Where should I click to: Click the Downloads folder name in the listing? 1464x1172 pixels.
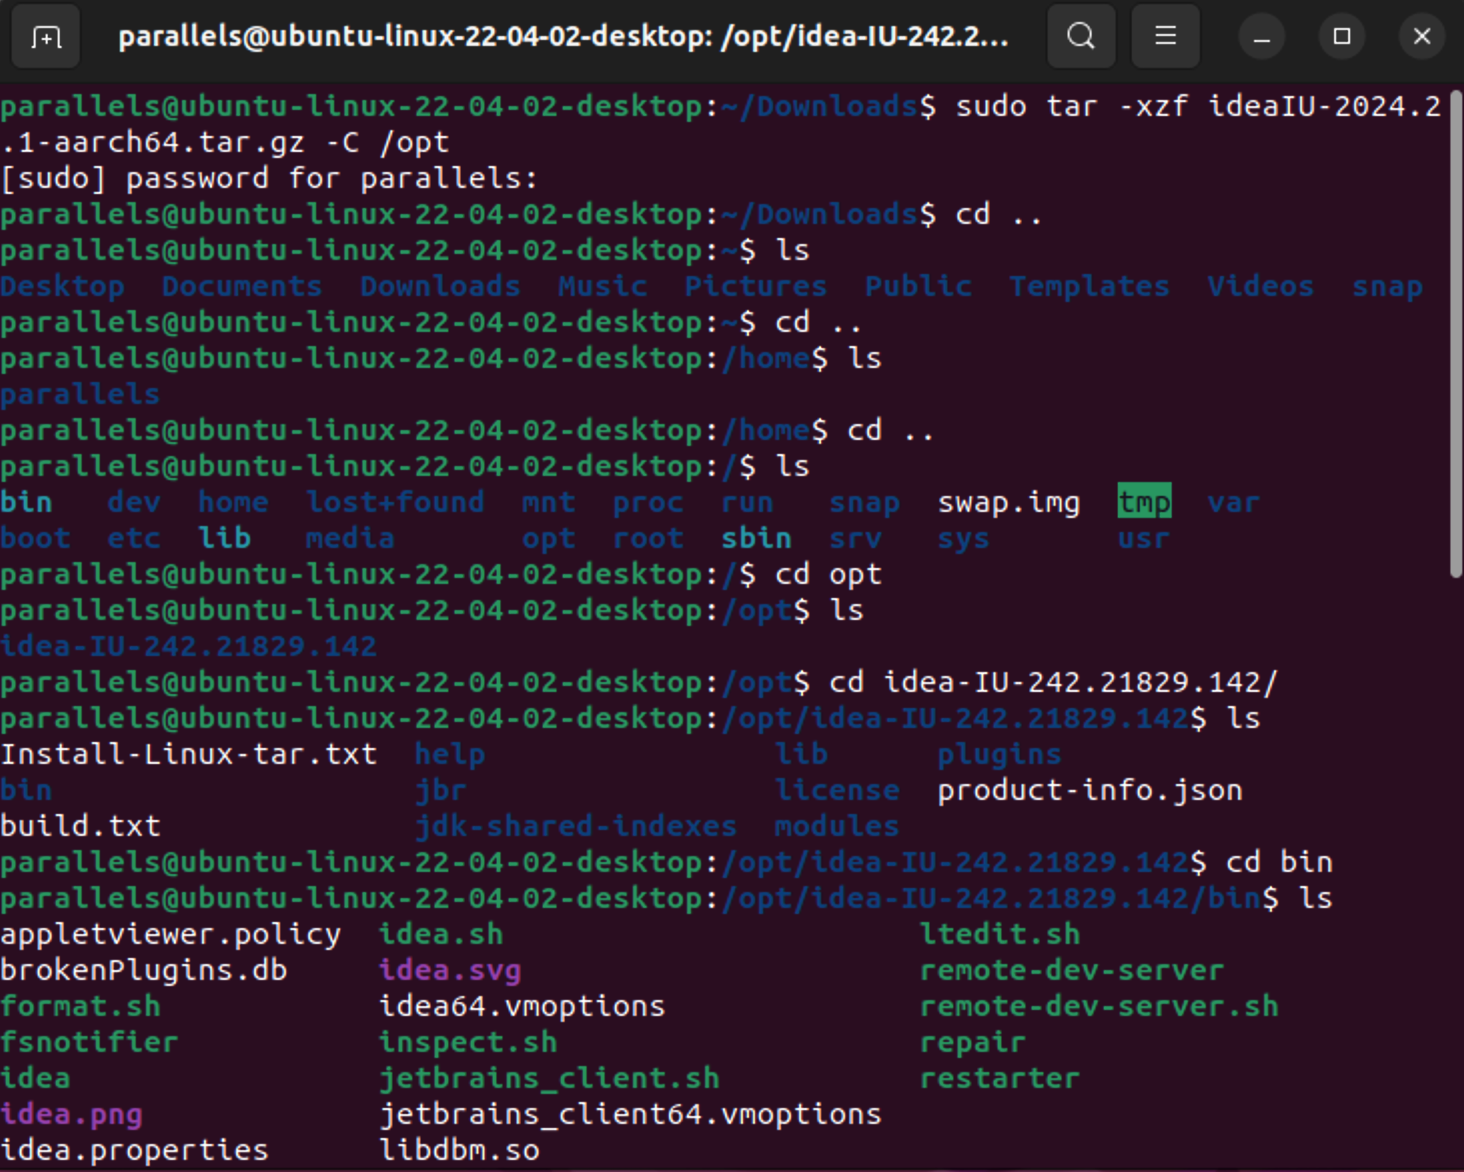coord(439,285)
